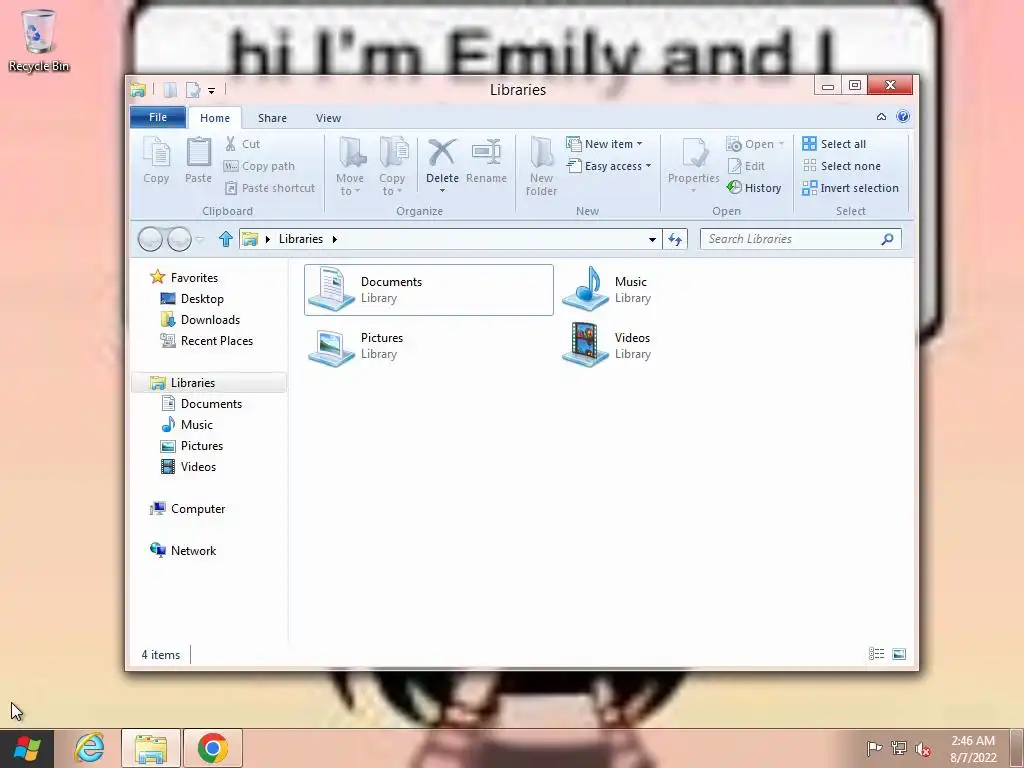The height and width of the screenshot is (768, 1024).
Task: Click Select all
Action: click(834, 144)
